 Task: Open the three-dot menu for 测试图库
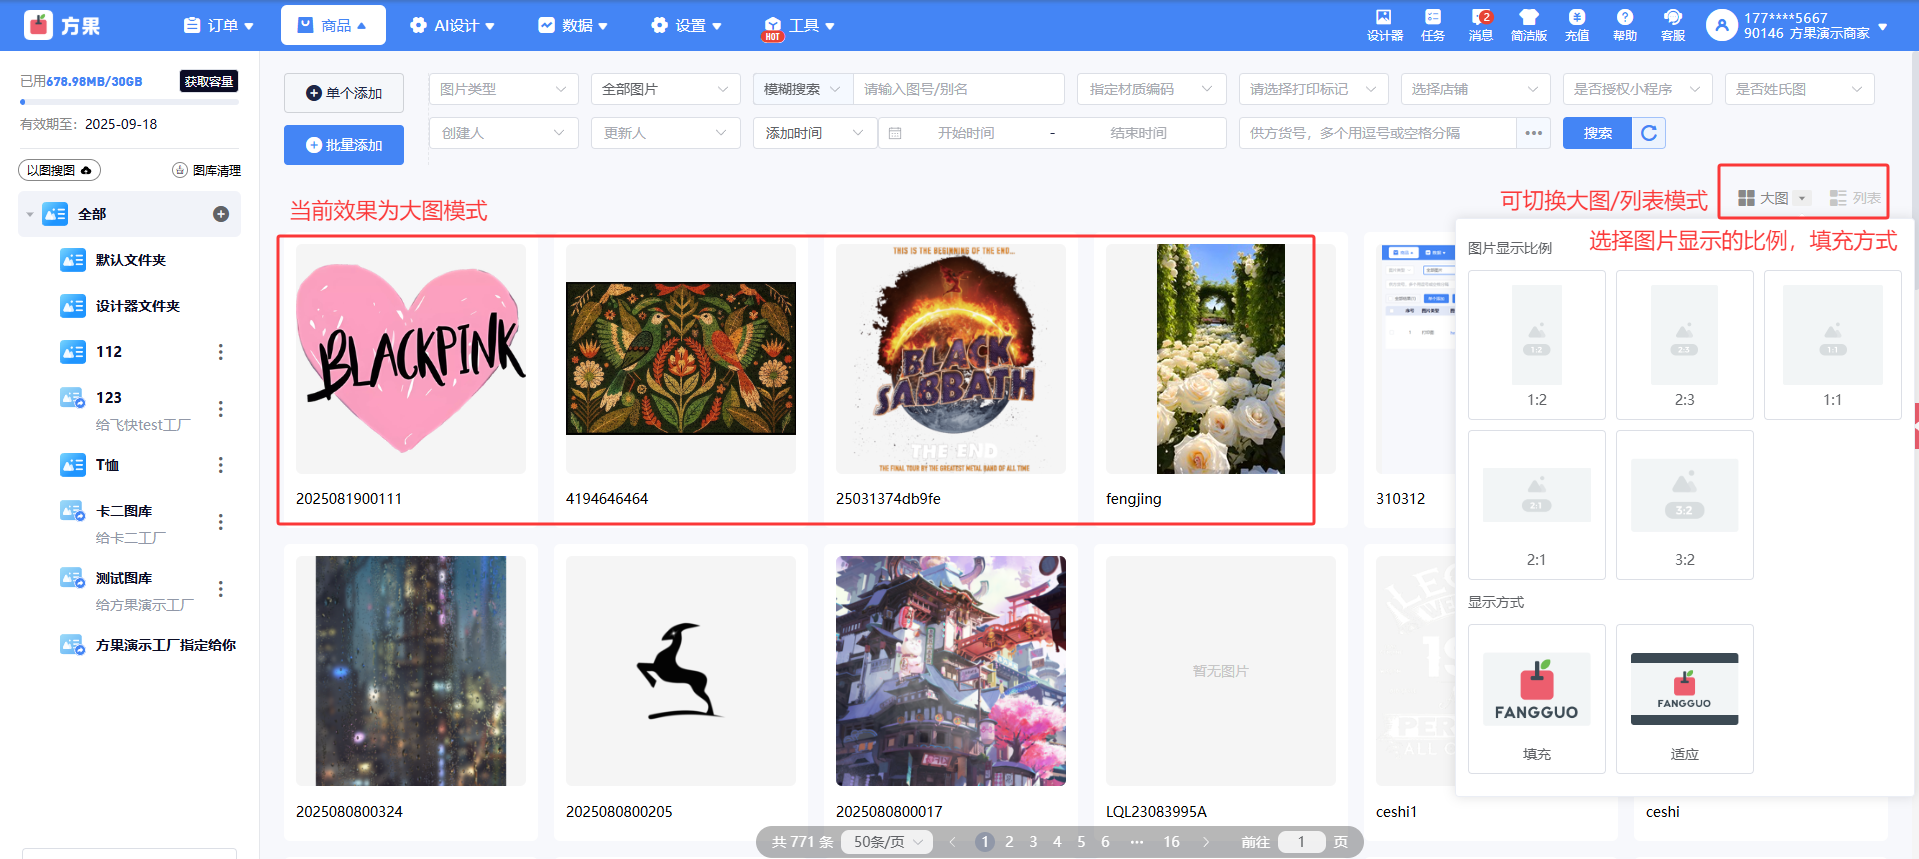221,589
